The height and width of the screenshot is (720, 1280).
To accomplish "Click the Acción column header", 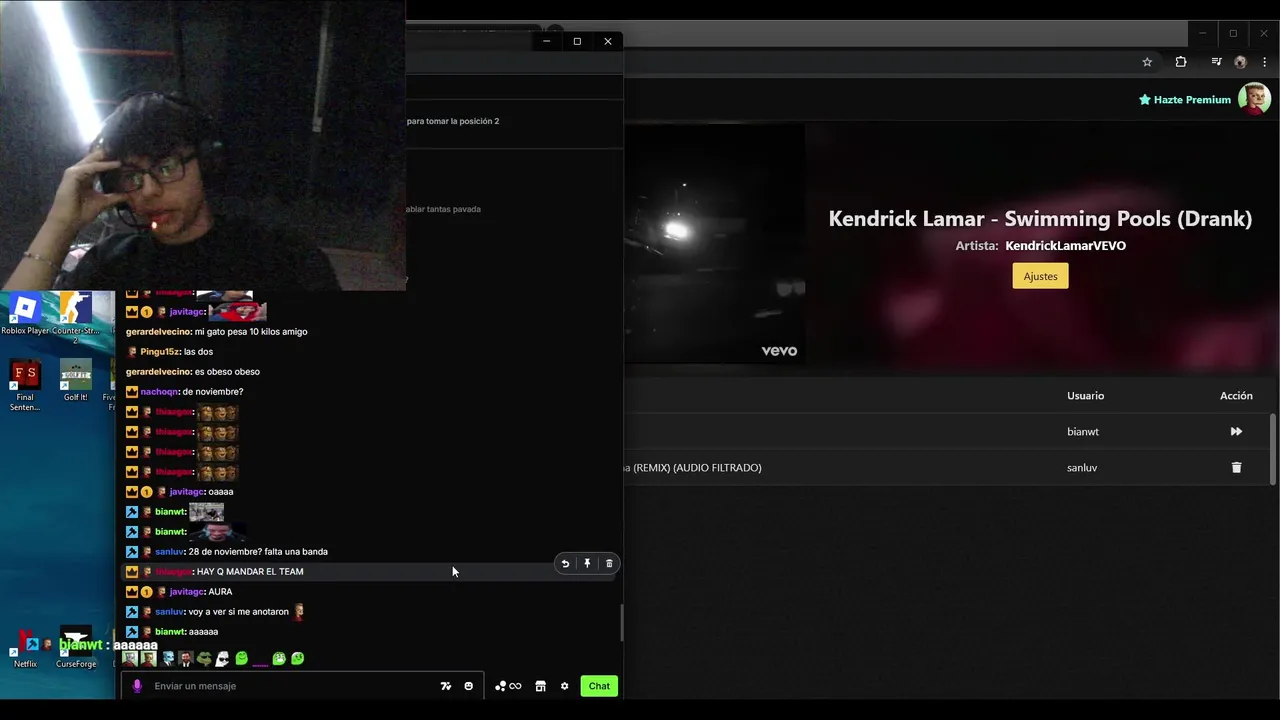I will click(x=1236, y=396).
